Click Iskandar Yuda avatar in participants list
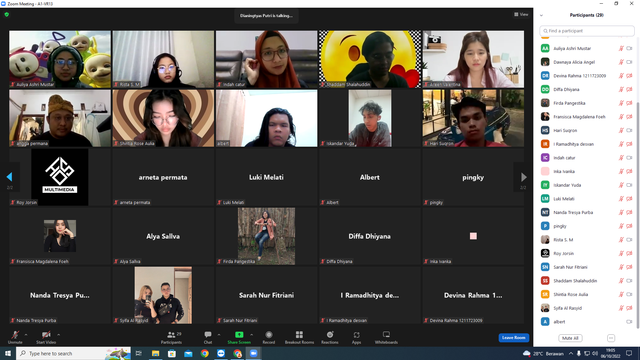 click(x=545, y=185)
